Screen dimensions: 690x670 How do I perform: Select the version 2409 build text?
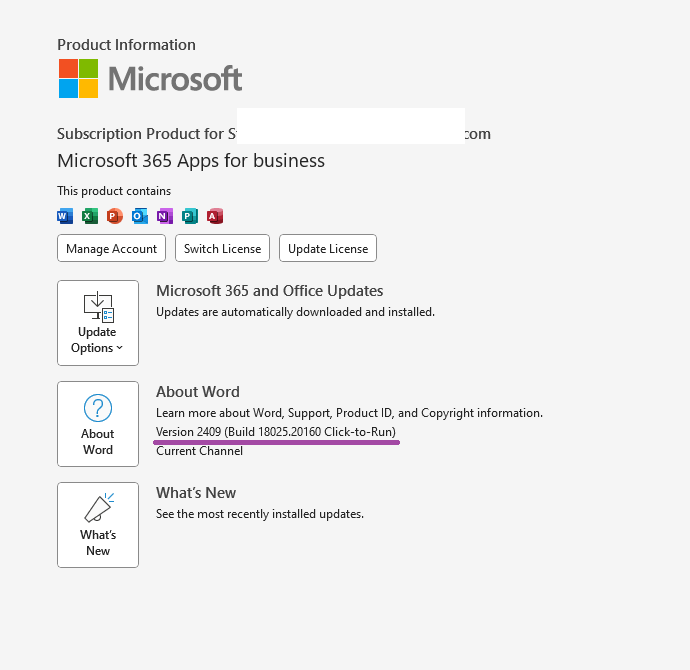[276, 432]
